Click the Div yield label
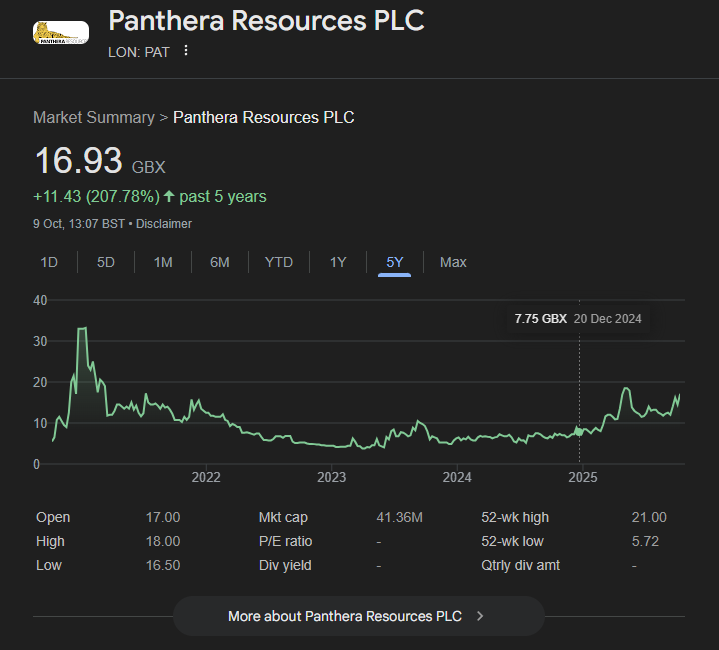Viewport: 719px width, 650px height. click(x=285, y=565)
